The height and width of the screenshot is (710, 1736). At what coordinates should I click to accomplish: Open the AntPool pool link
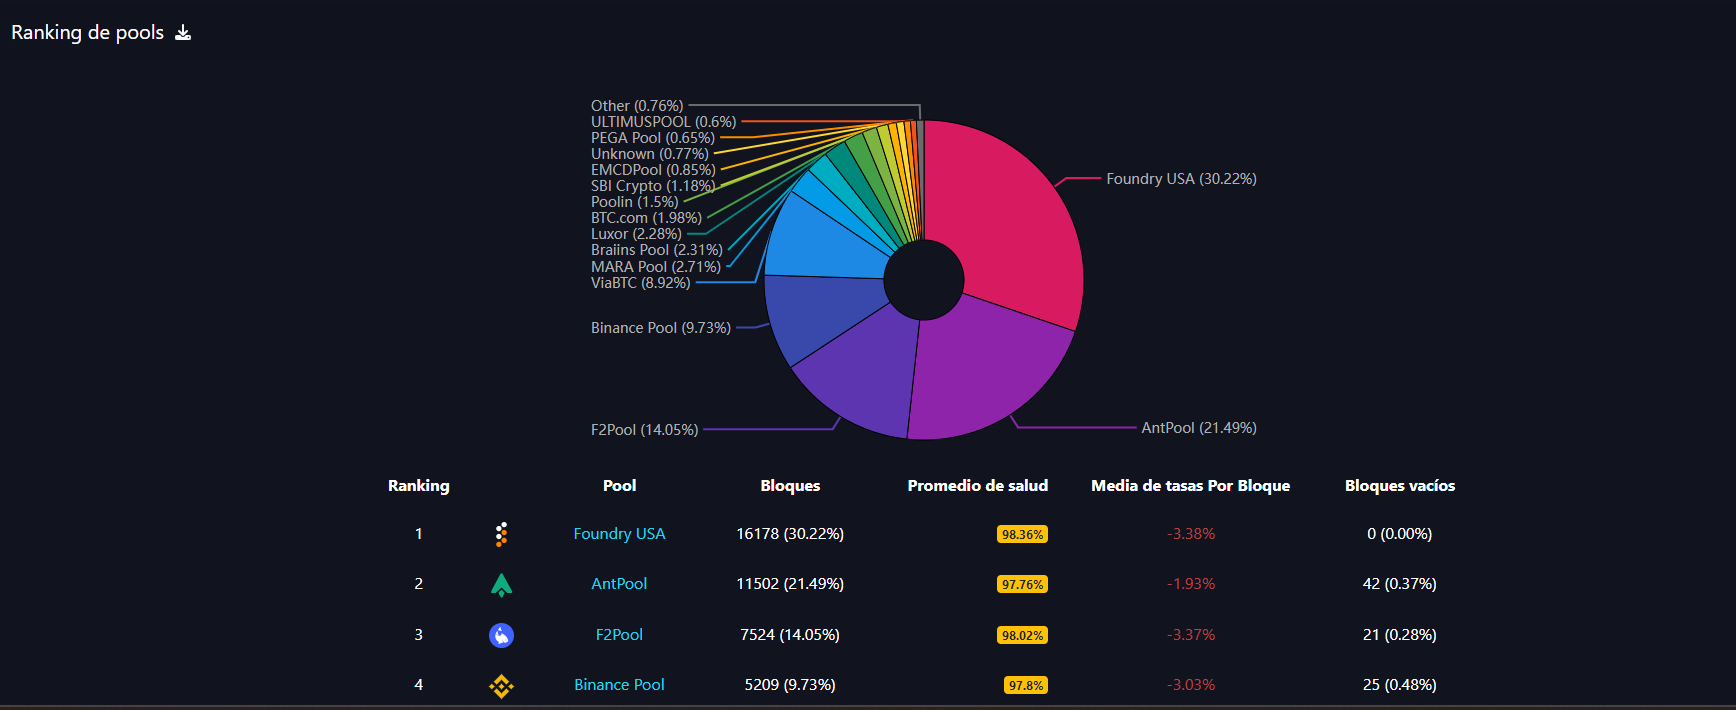tap(619, 584)
